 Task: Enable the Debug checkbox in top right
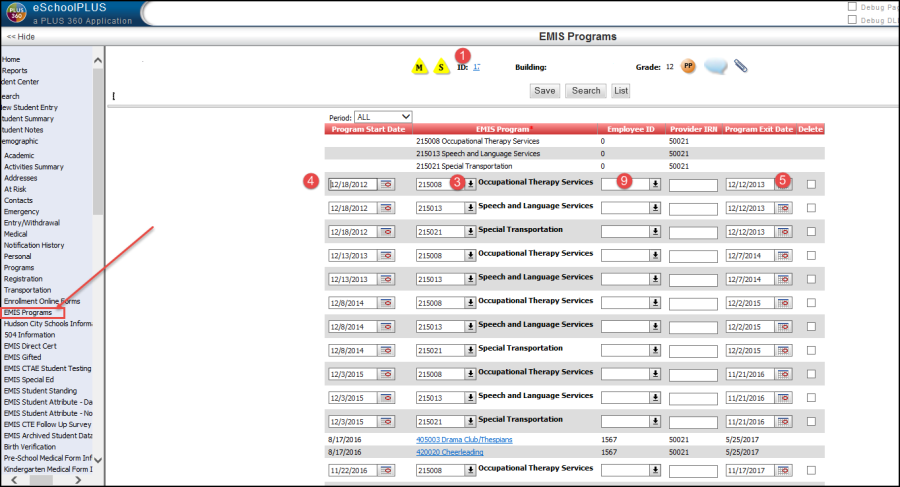click(x=852, y=6)
